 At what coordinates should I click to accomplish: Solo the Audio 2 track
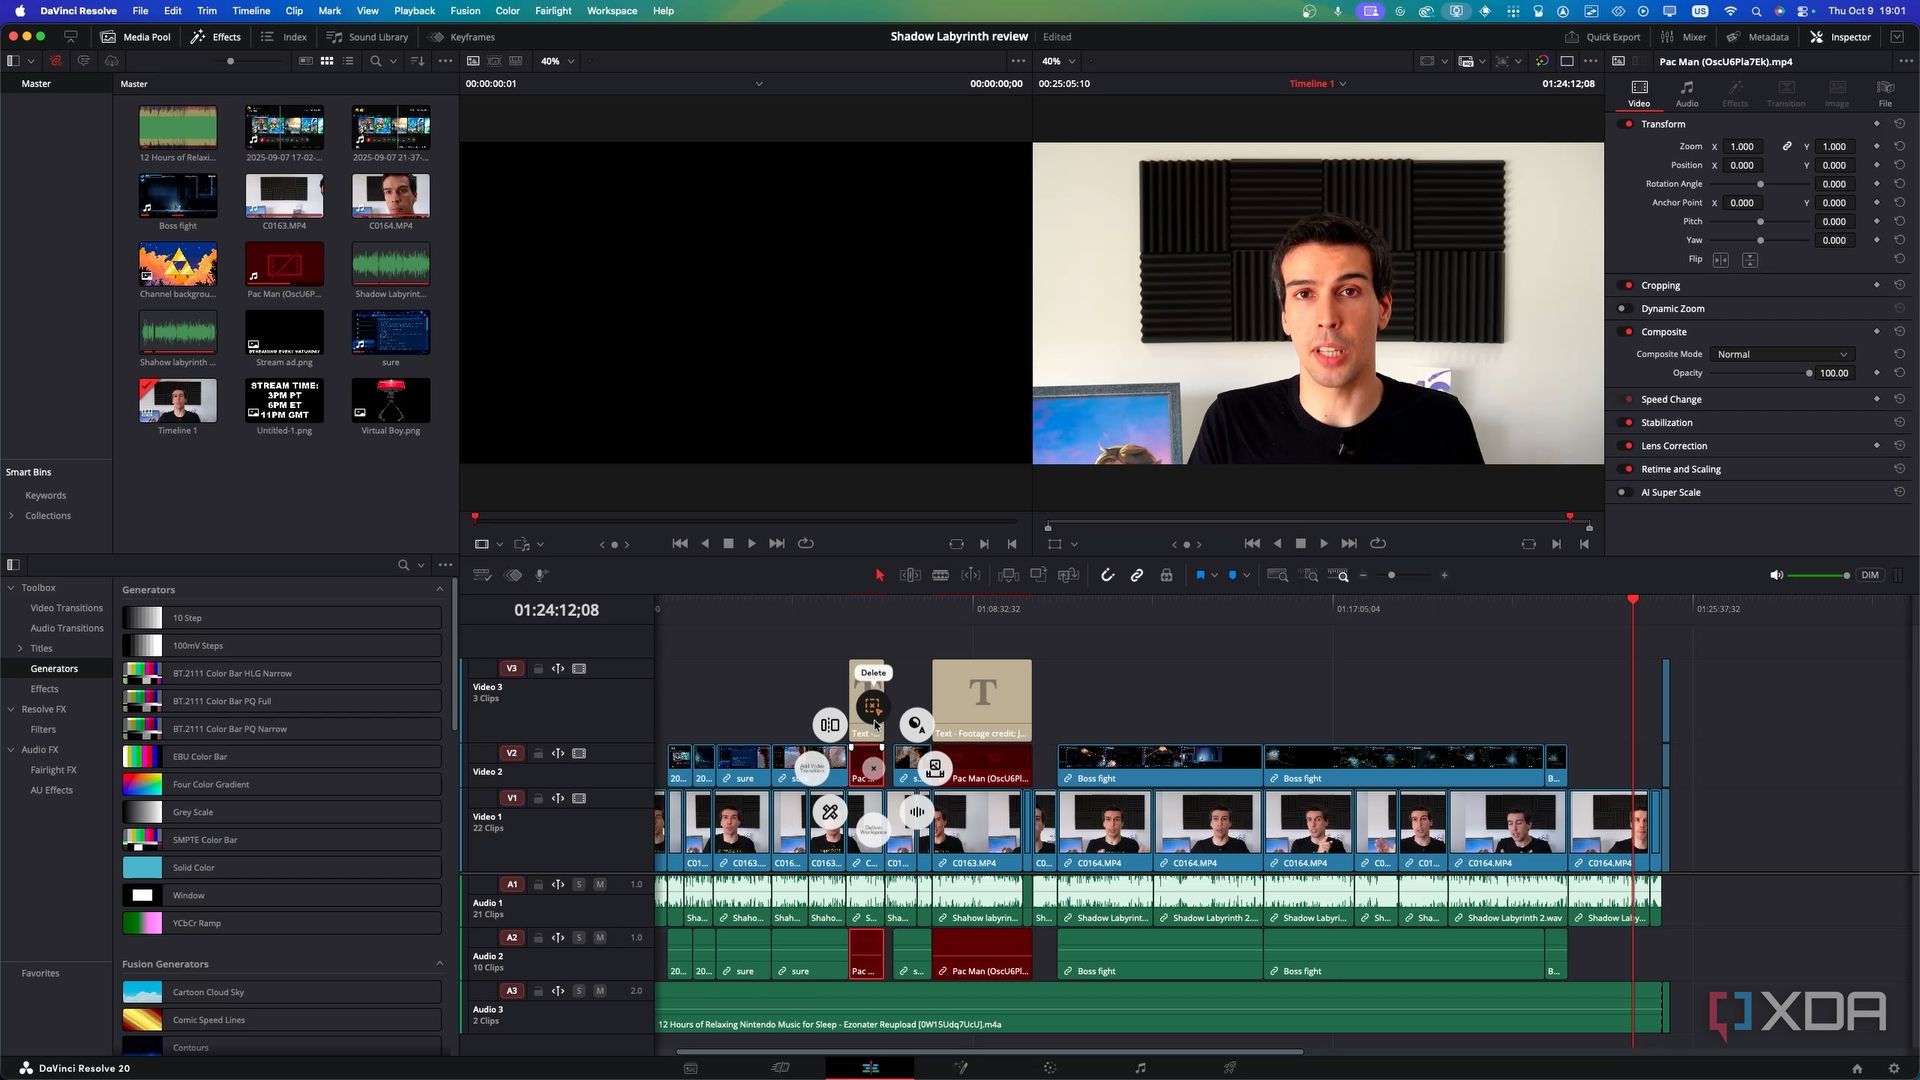click(579, 938)
